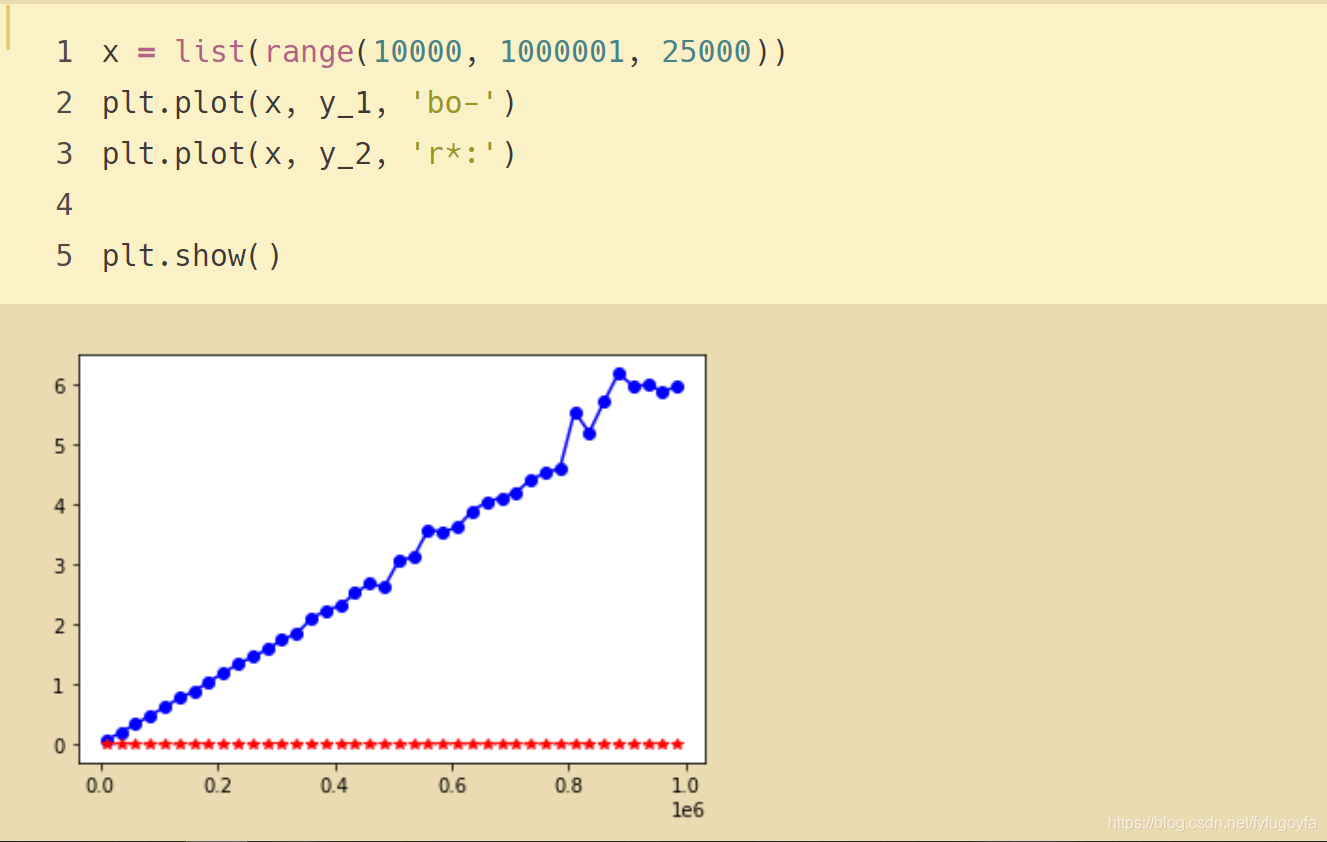This screenshot has width=1327, height=842.
Task: Click line number 4 in the gutter
Action: pos(64,205)
